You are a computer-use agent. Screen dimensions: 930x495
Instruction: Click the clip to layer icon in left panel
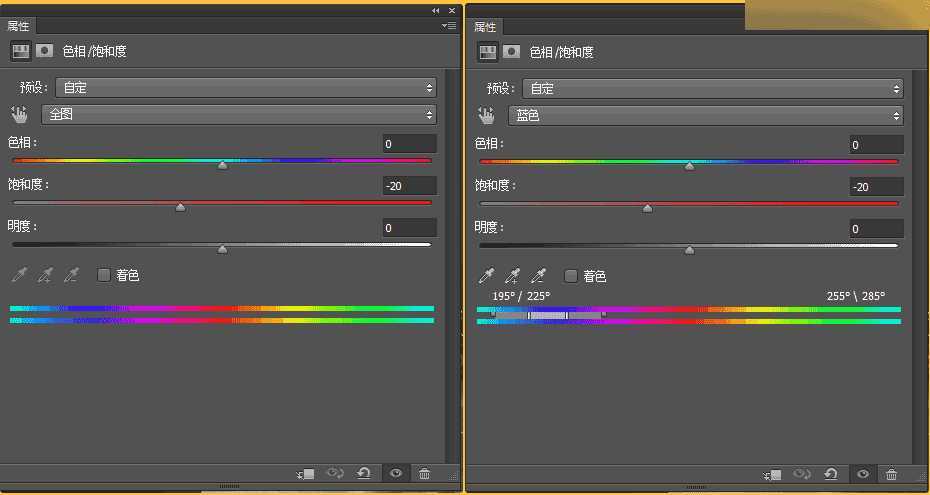coord(305,474)
